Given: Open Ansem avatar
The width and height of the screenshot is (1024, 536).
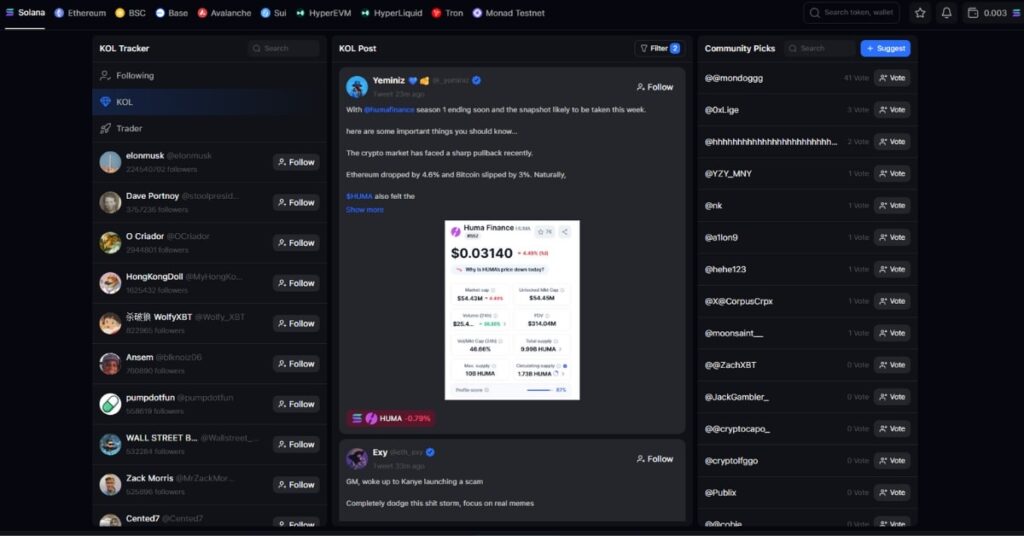Looking at the screenshot, I should click(x=110, y=364).
